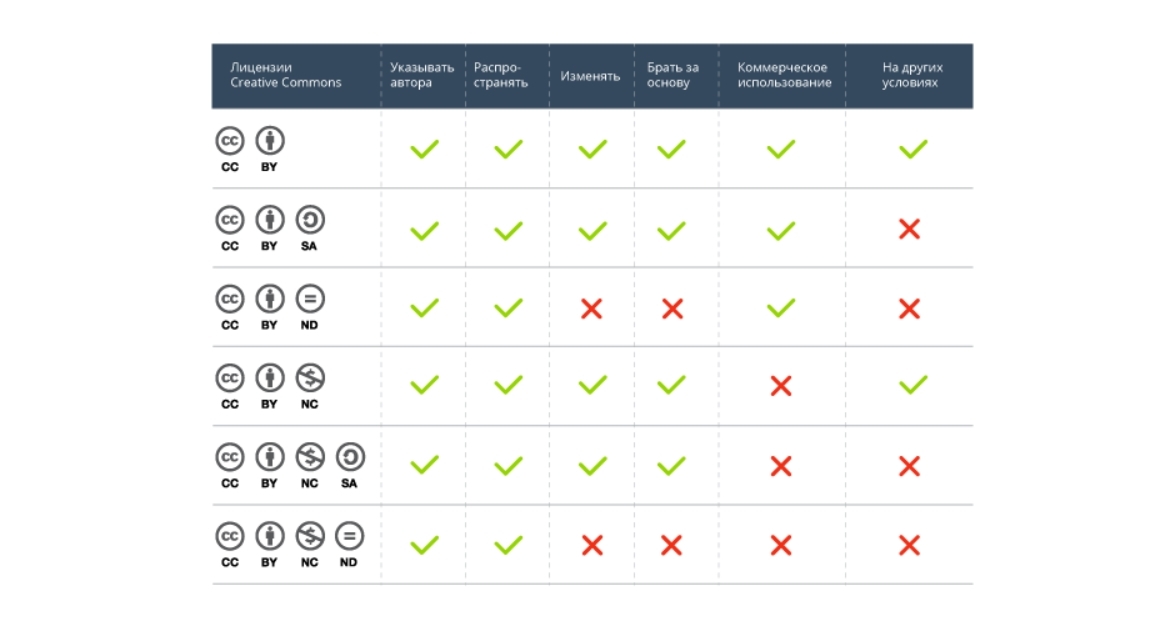Click the ND icon in the CC BY NC ND row
This screenshot has width=1175, height=644.
[x=349, y=537]
